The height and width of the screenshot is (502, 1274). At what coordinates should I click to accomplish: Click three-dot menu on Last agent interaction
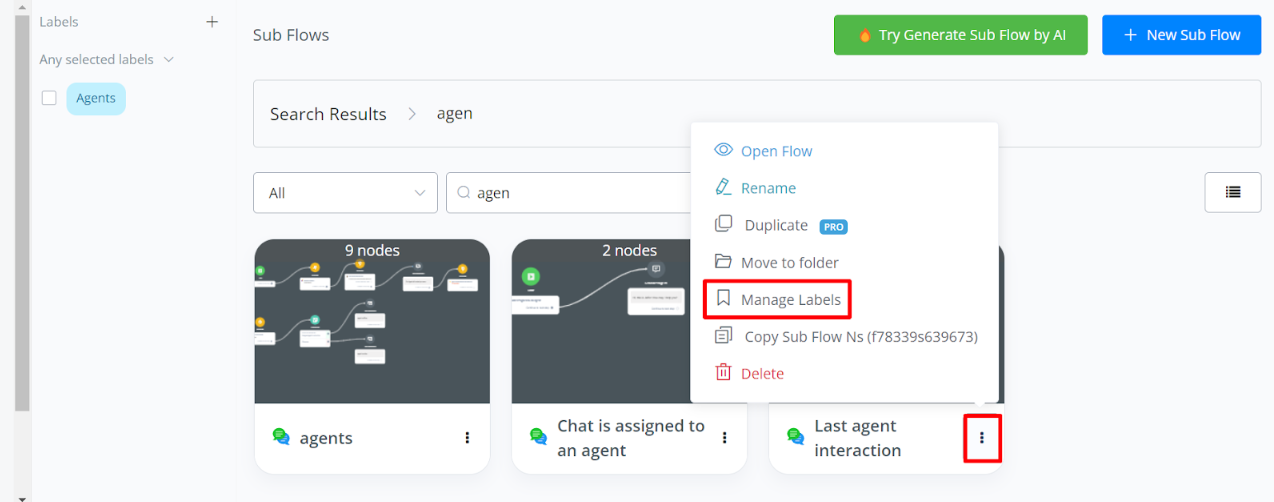(x=982, y=438)
